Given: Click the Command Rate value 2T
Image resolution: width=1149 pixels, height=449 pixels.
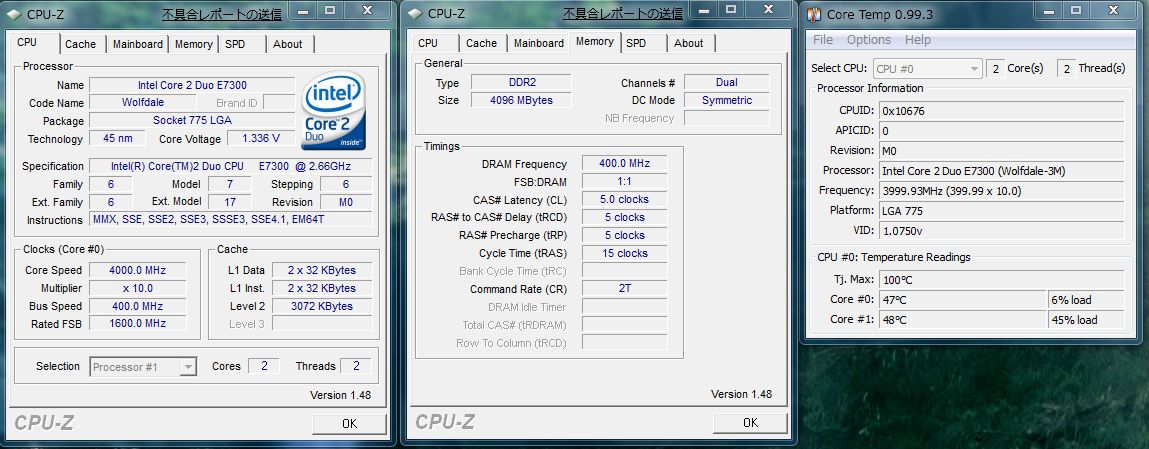Looking at the screenshot, I should (624, 289).
